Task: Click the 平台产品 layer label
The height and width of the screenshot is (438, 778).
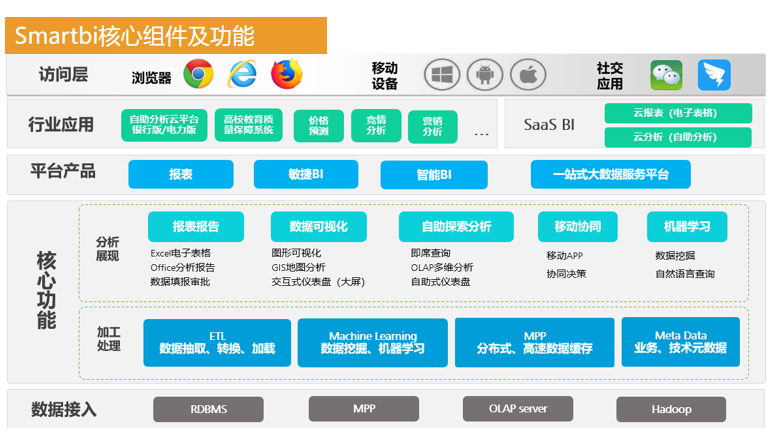Action: click(63, 171)
